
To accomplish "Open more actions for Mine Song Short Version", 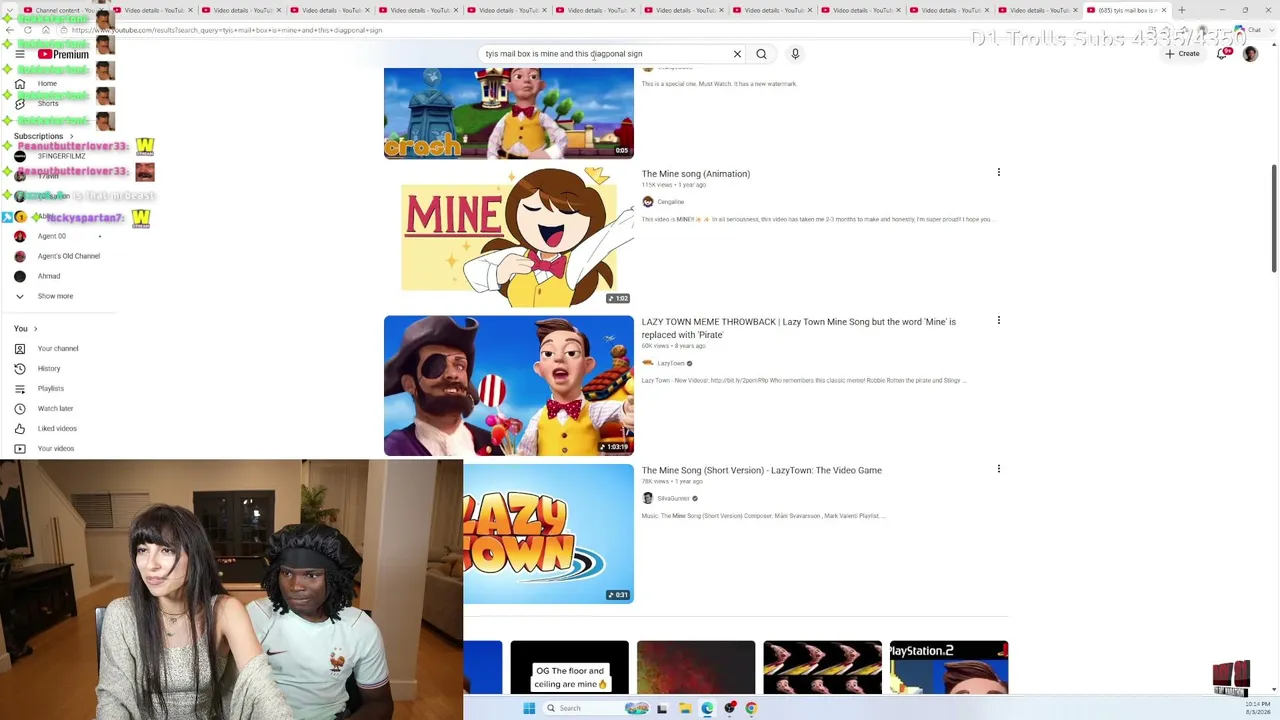I will (998, 469).
